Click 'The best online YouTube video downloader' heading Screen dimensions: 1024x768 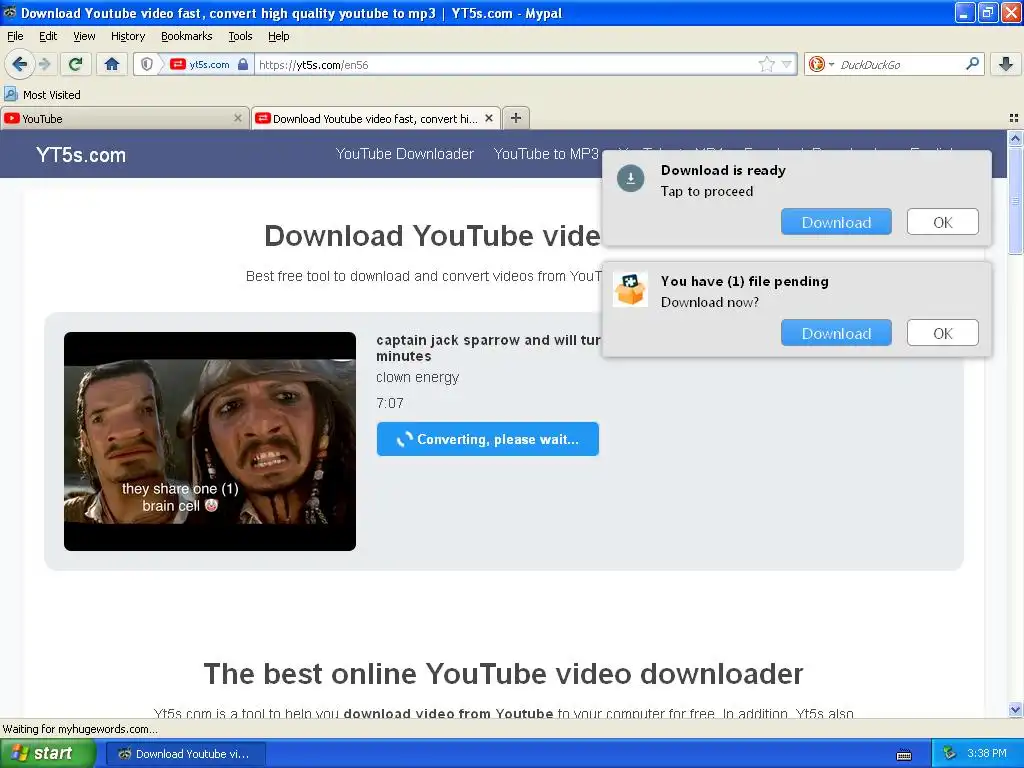click(x=503, y=673)
